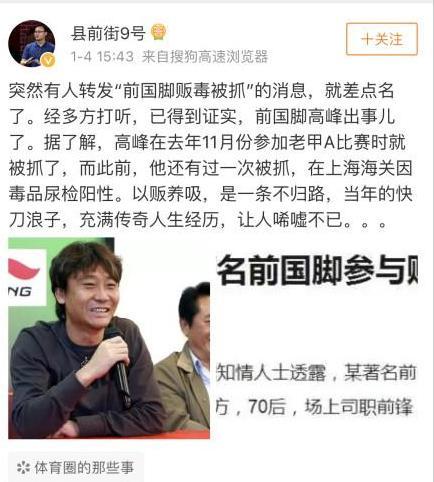This screenshot has width=434, height=482.
Task: Click the plus sign inside the 关注 button
Action: point(367,39)
